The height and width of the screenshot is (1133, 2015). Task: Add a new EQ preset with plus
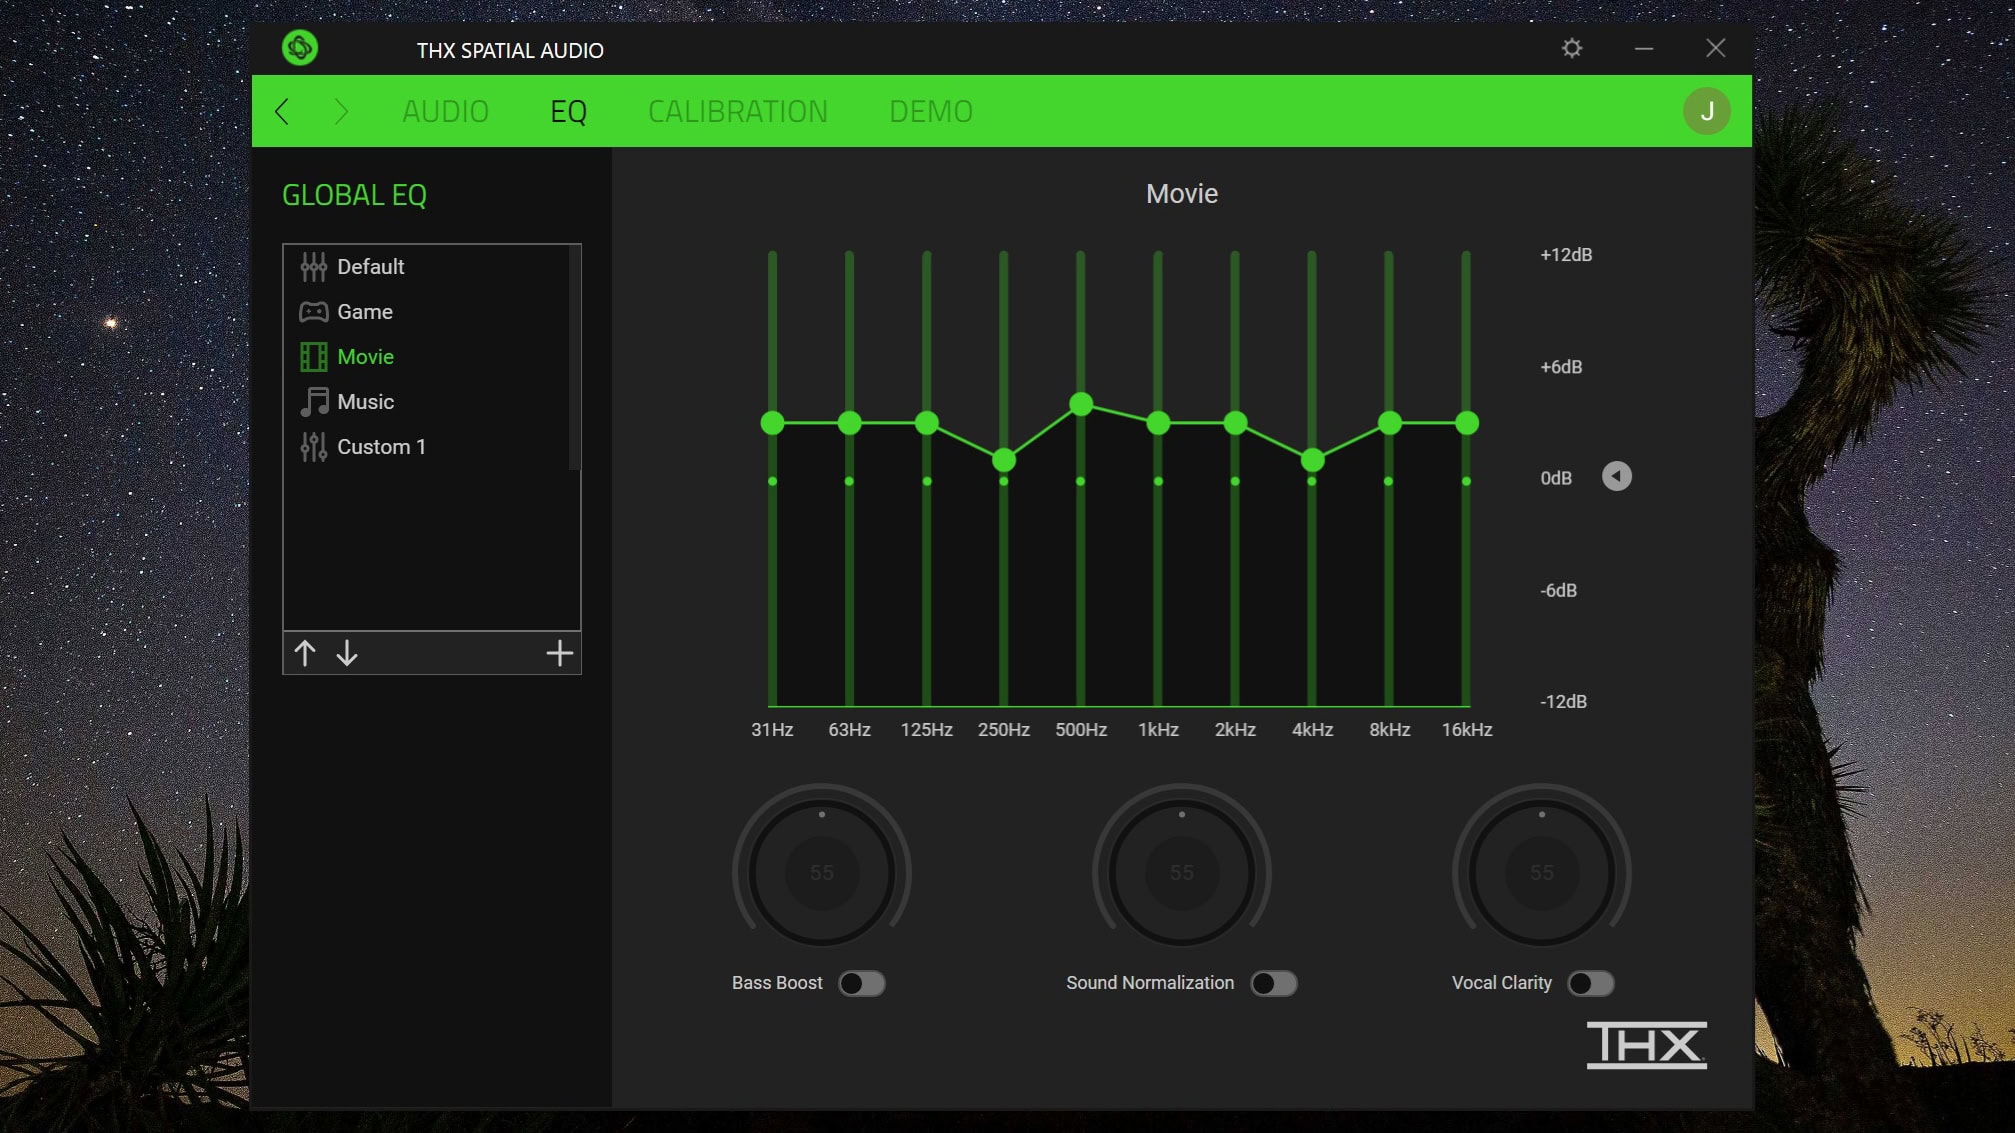(560, 653)
